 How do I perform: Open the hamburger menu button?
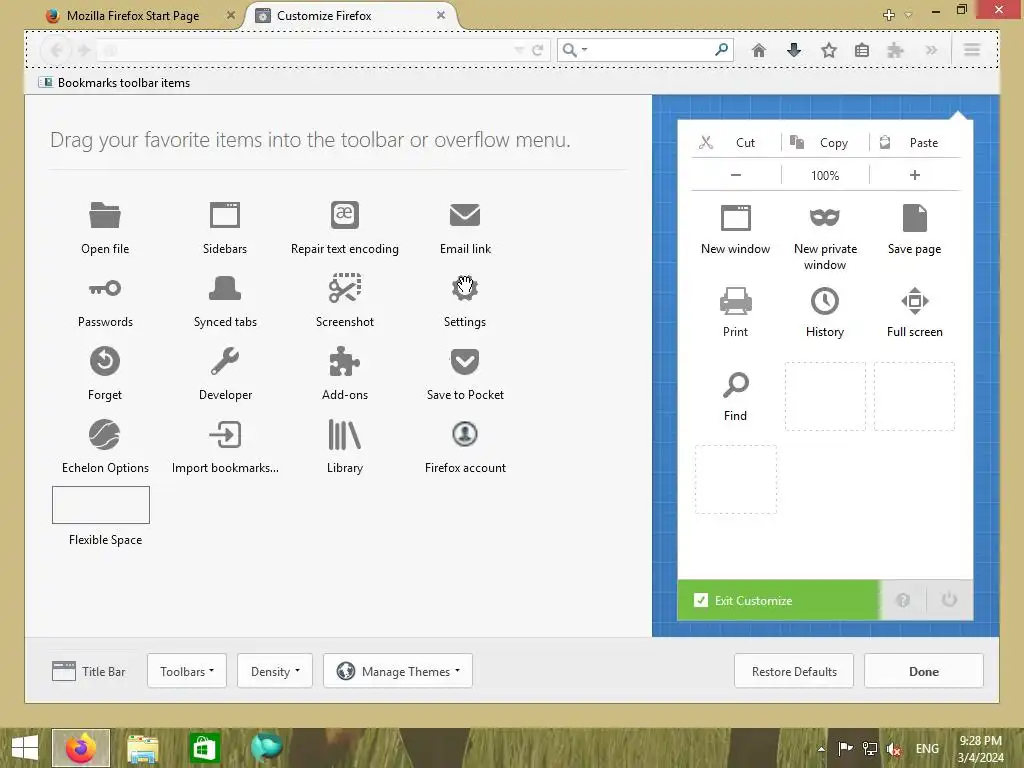[x=972, y=50]
